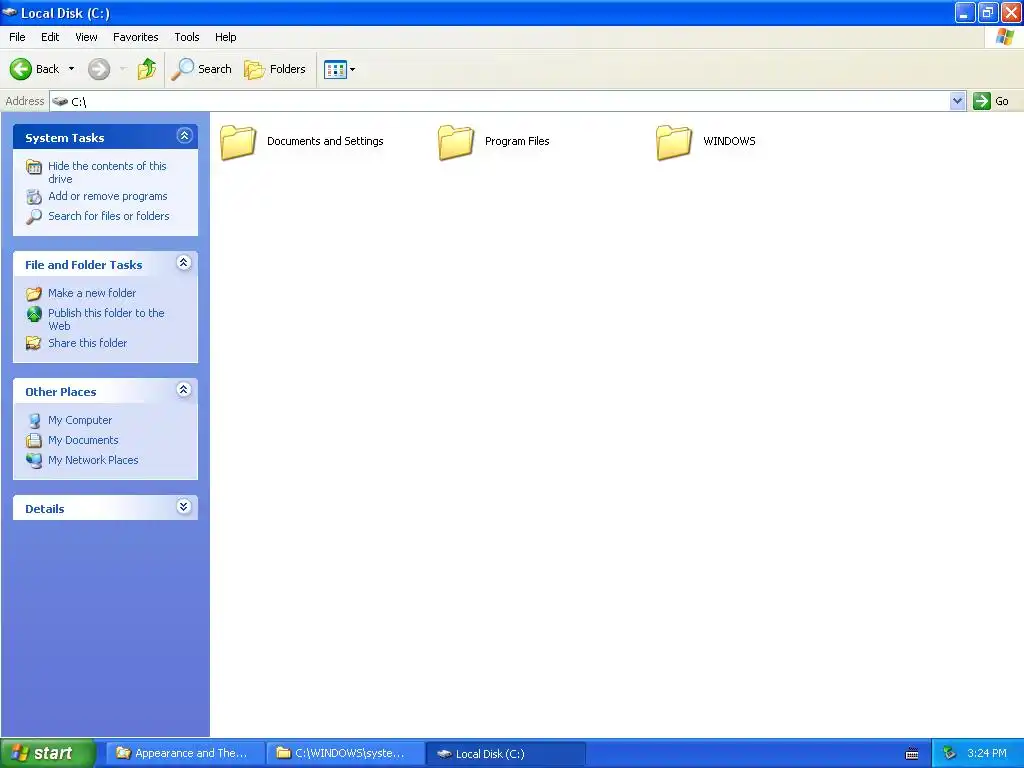Click Search for files or folders link
Image resolution: width=1024 pixels, height=768 pixels.
point(108,216)
